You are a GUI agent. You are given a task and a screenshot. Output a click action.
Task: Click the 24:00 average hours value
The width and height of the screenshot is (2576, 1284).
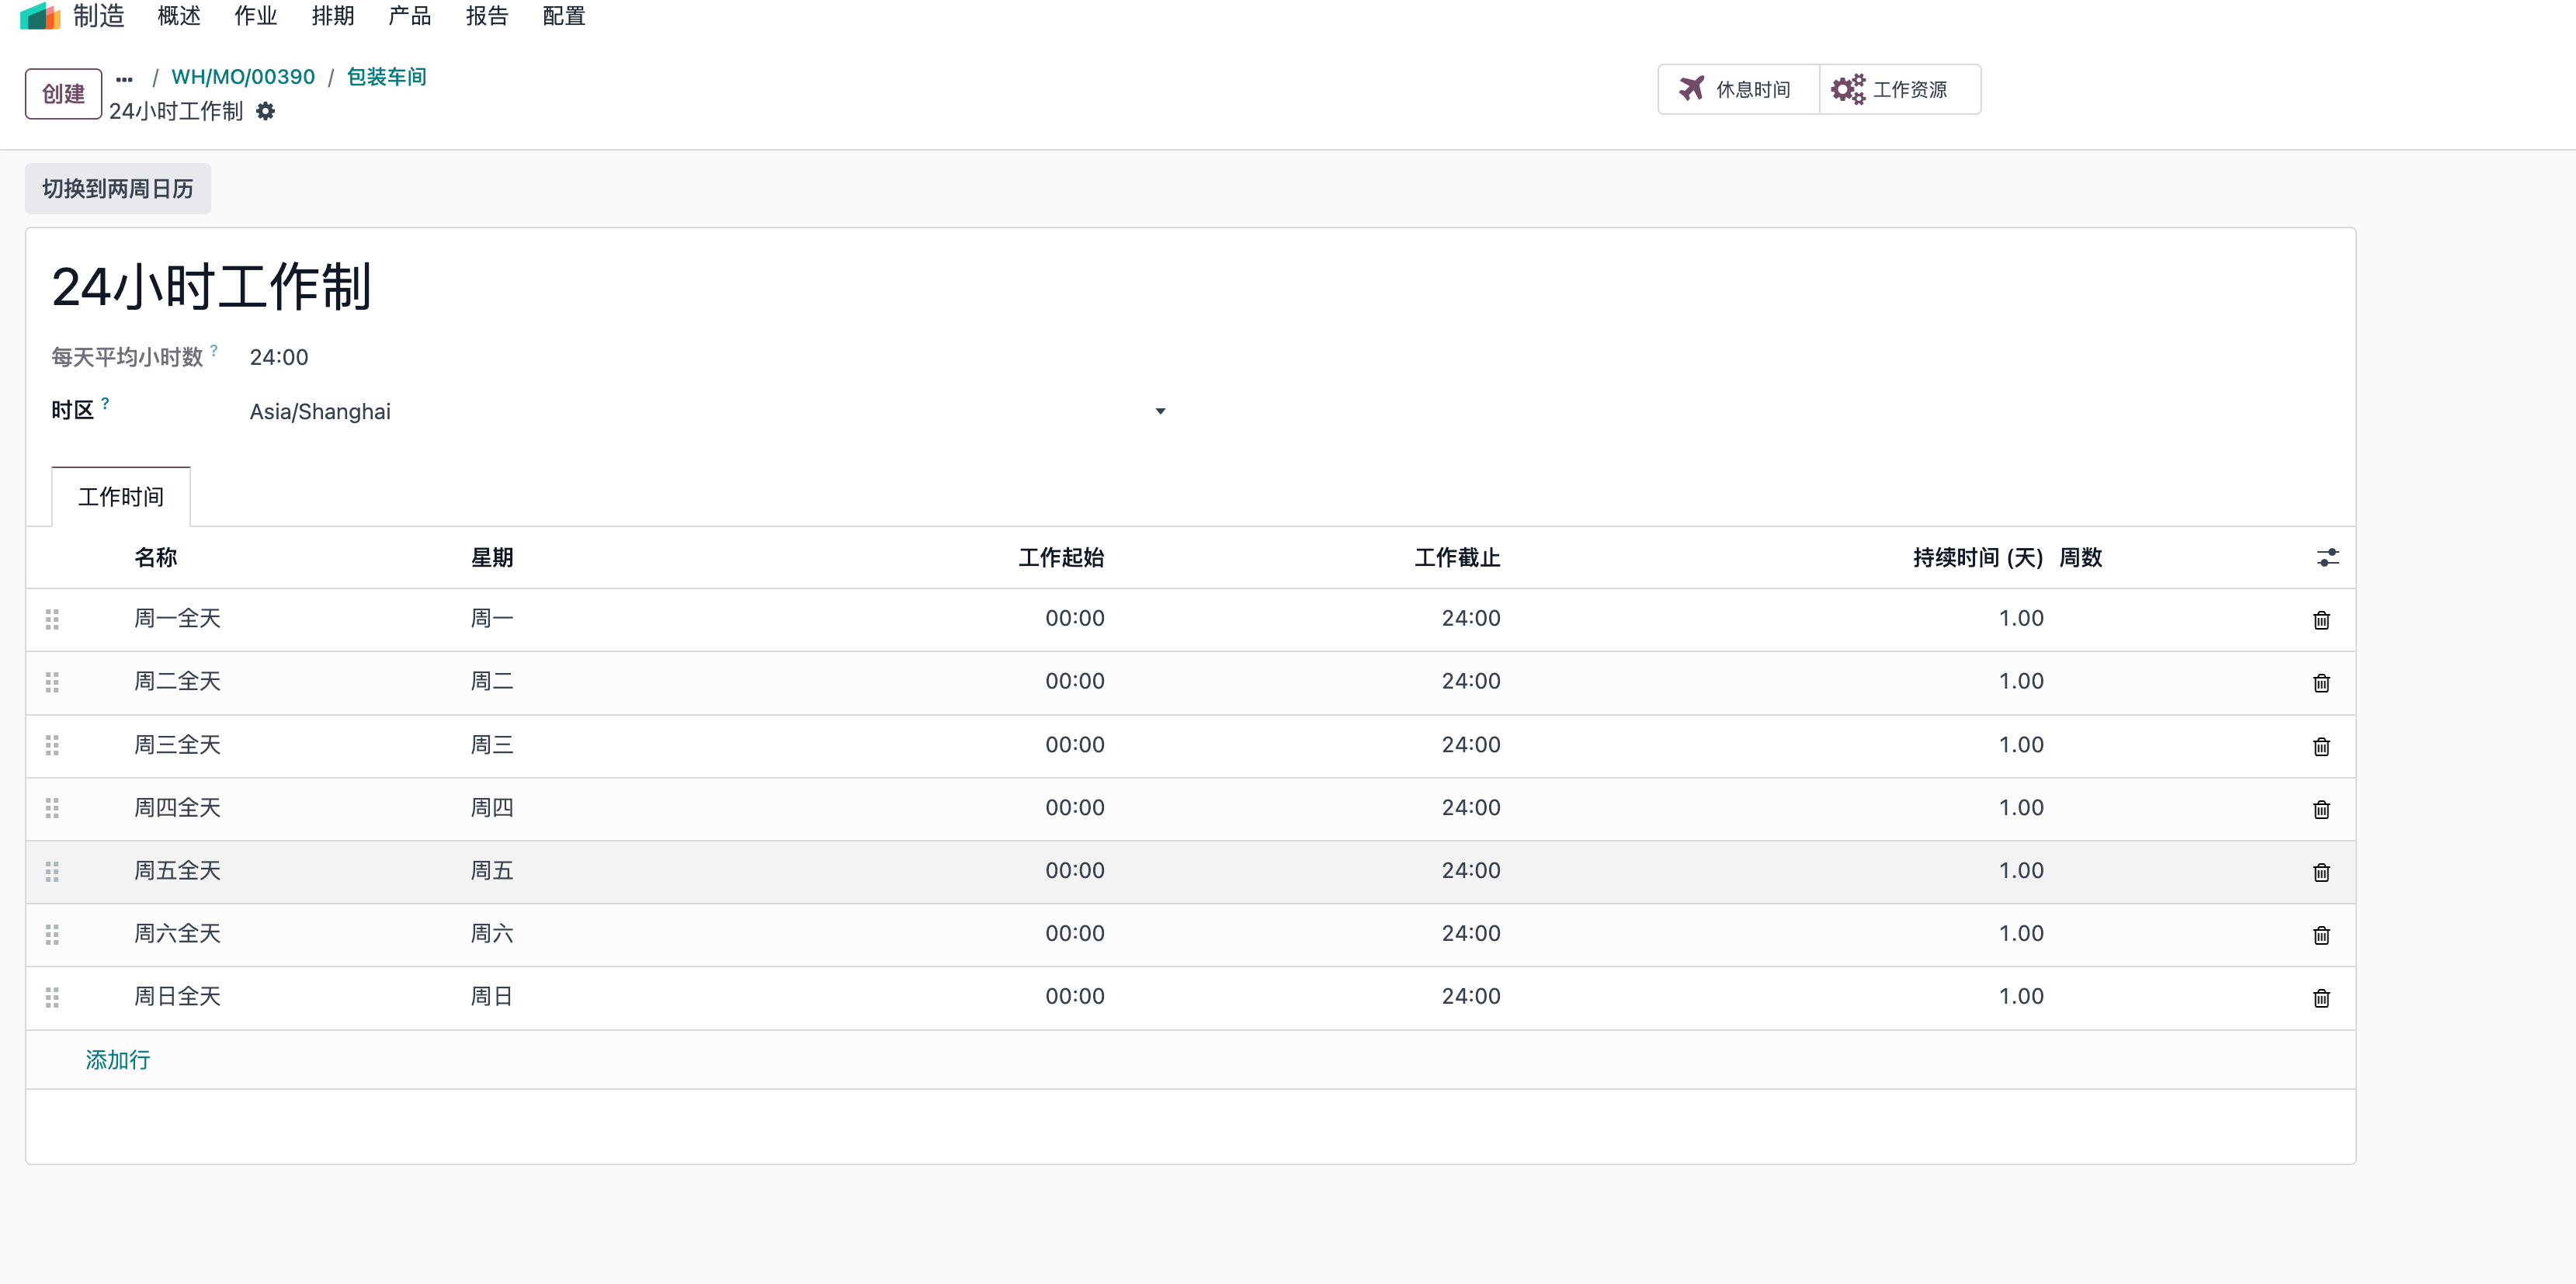point(279,357)
